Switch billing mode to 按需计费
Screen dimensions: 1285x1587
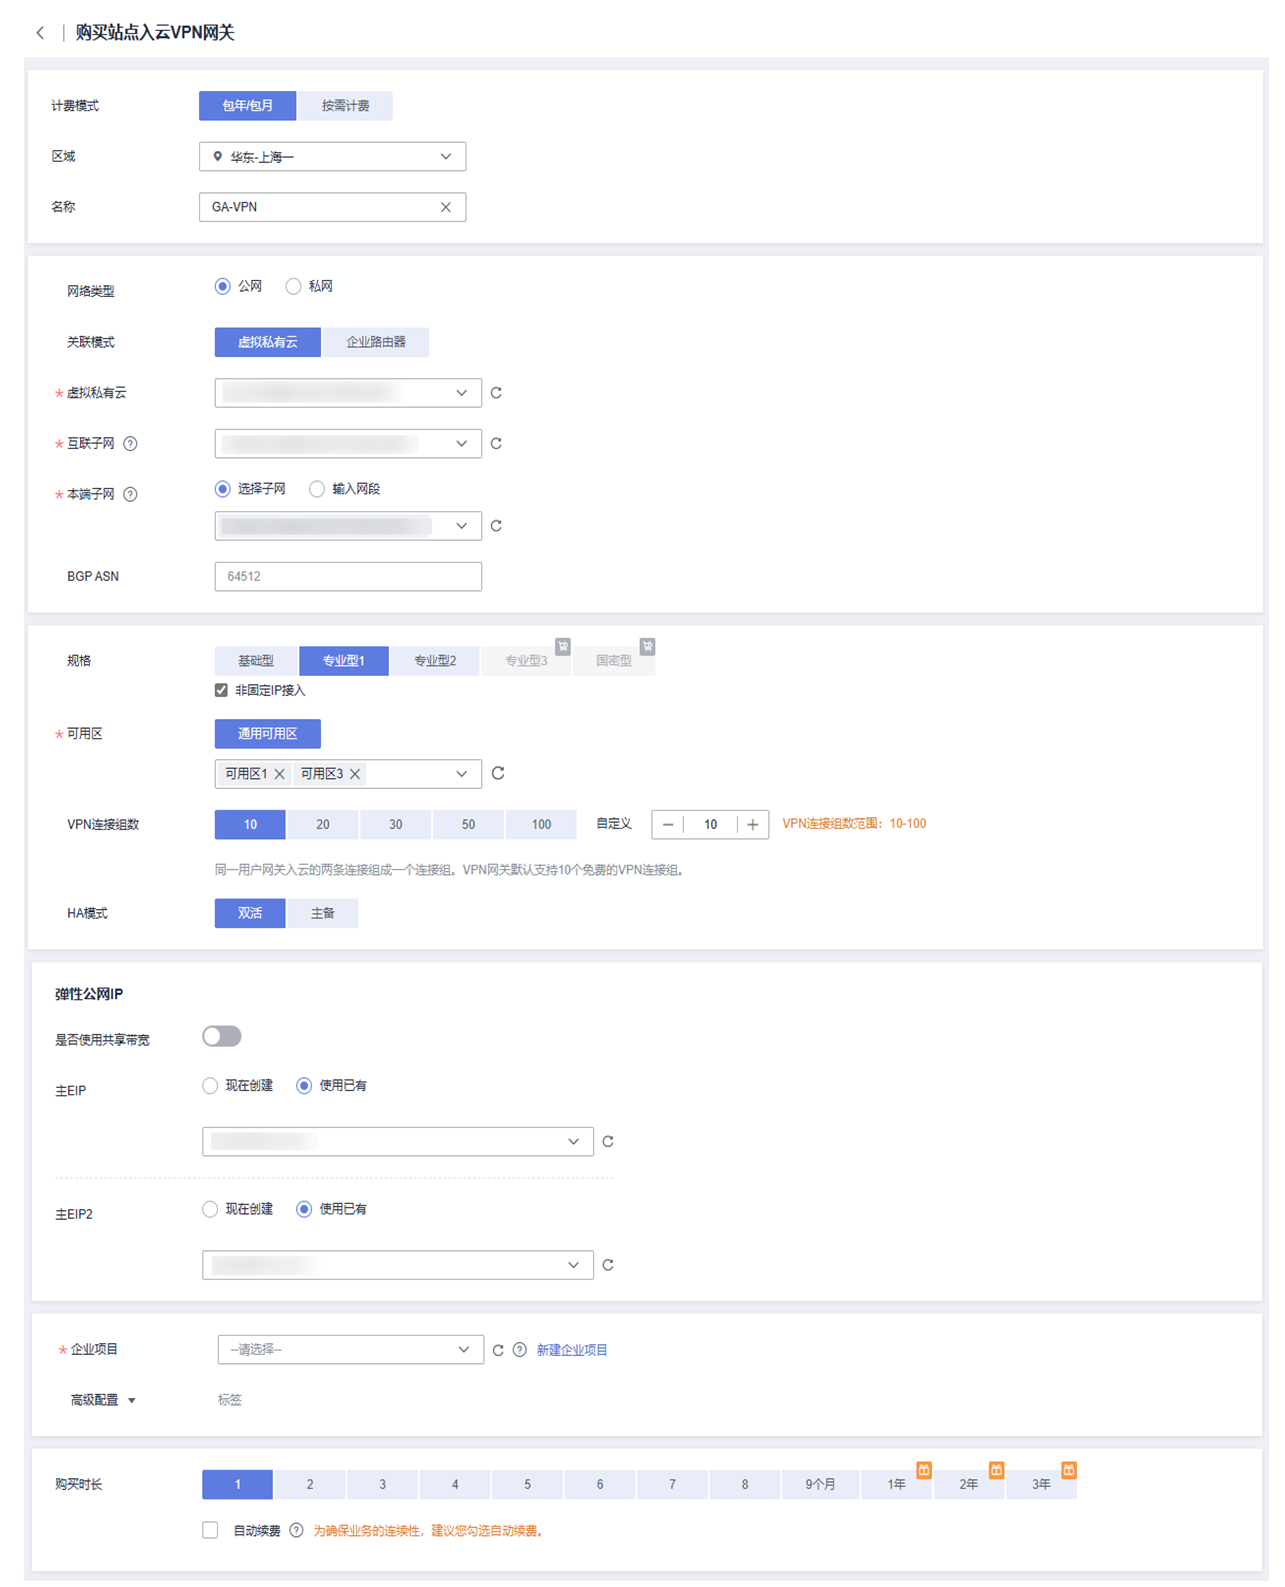coord(345,106)
